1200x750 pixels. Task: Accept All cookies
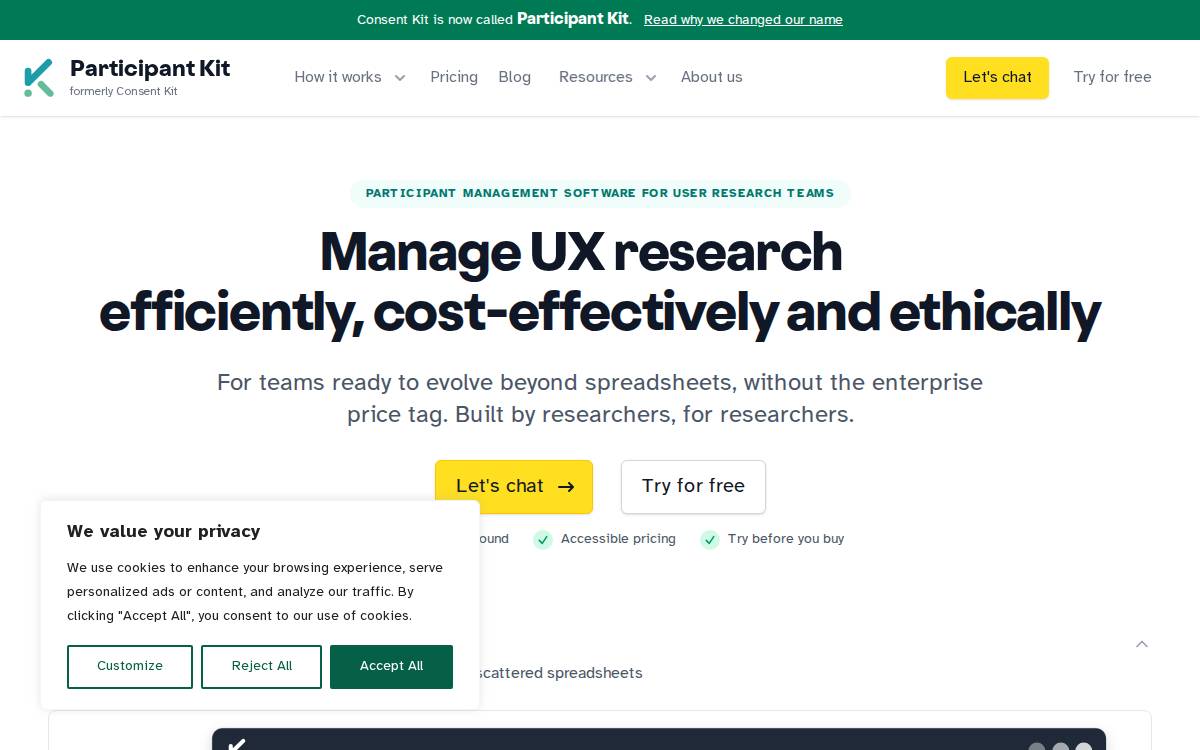coord(391,666)
